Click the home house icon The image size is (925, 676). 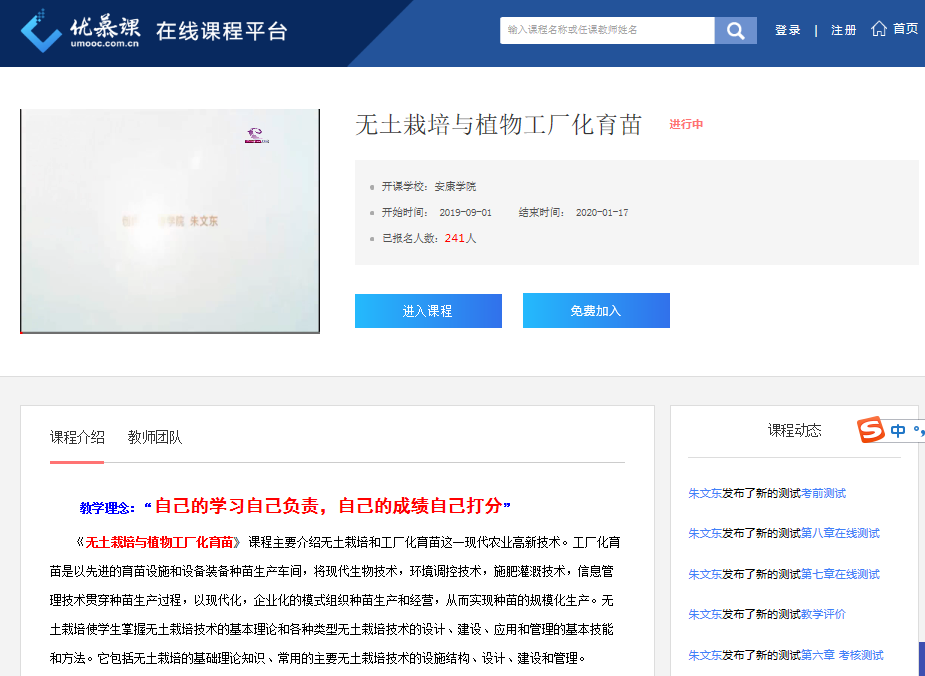pyautogui.click(x=879, y=29)
